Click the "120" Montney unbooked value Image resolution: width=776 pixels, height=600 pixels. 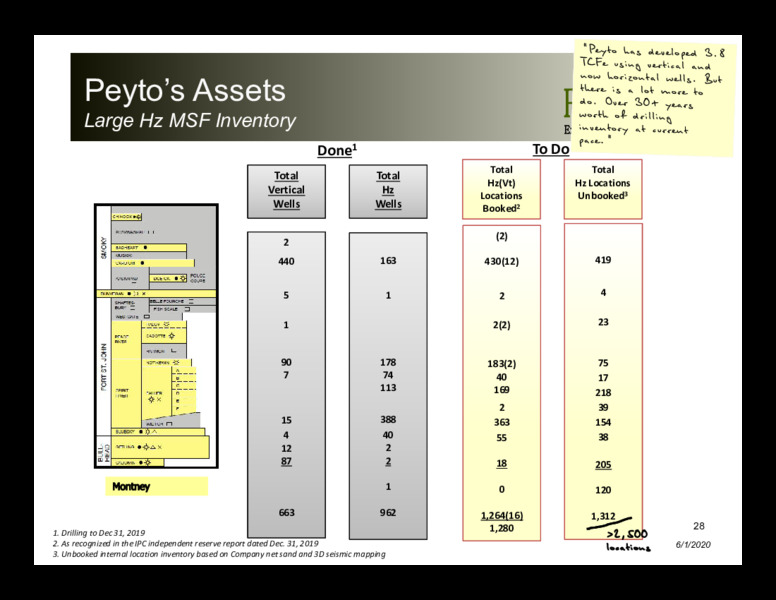point(603,490)
